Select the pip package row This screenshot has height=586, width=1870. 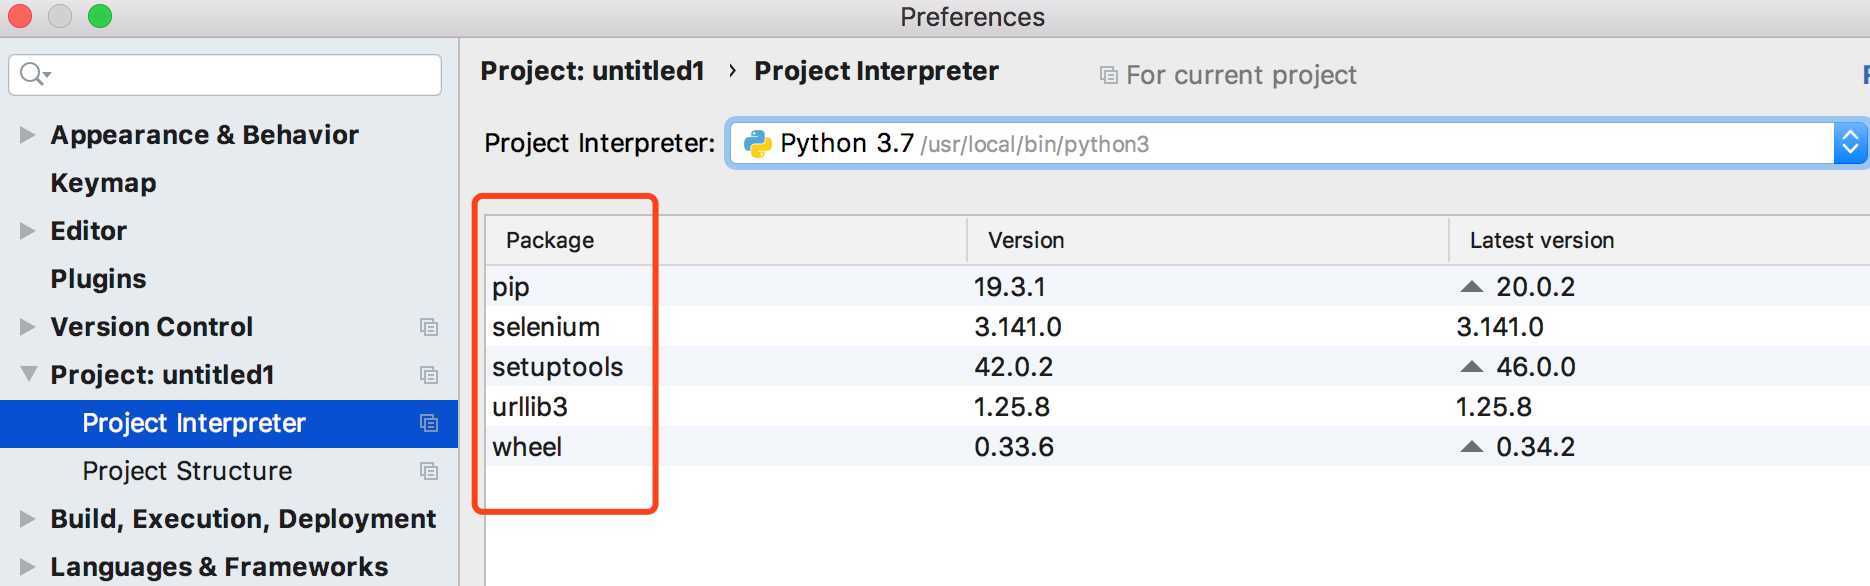(1178, 286)
